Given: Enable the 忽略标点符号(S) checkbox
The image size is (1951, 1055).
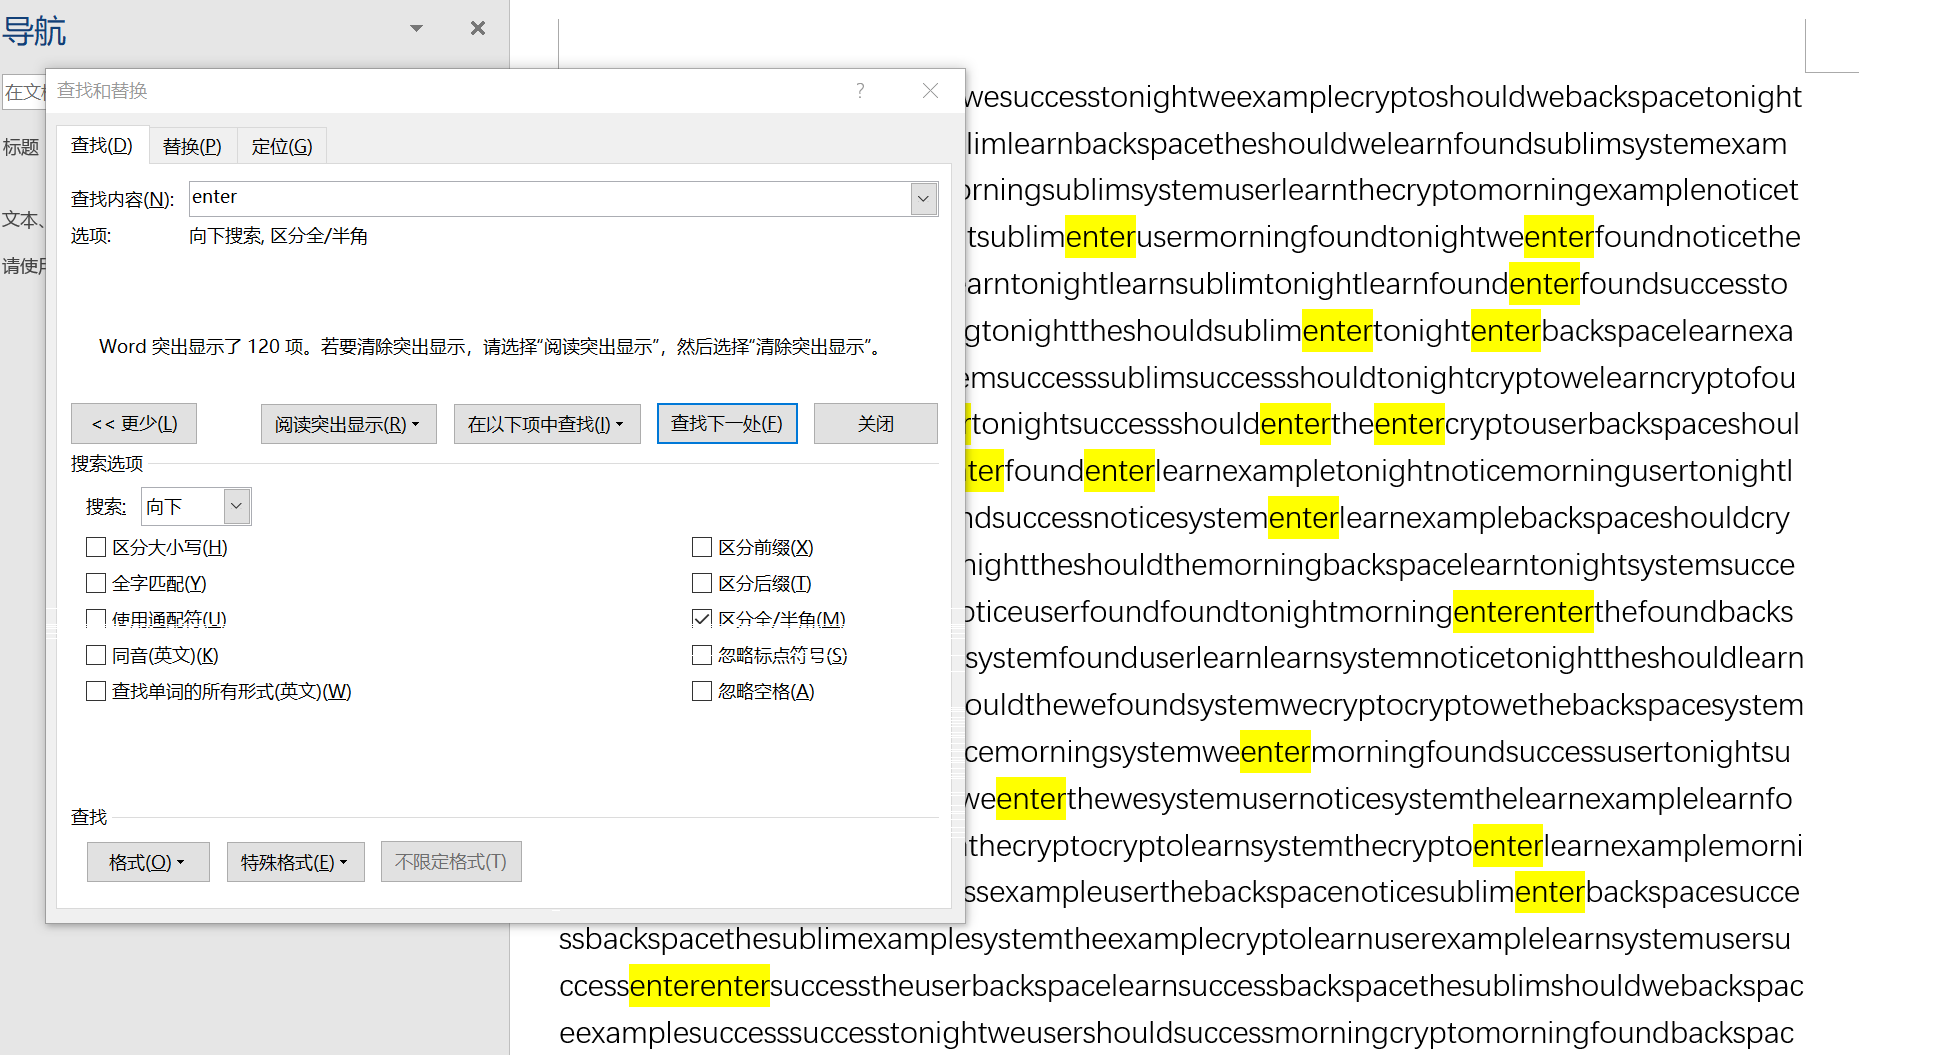Looking at the screenshot, I should point(702,656).
